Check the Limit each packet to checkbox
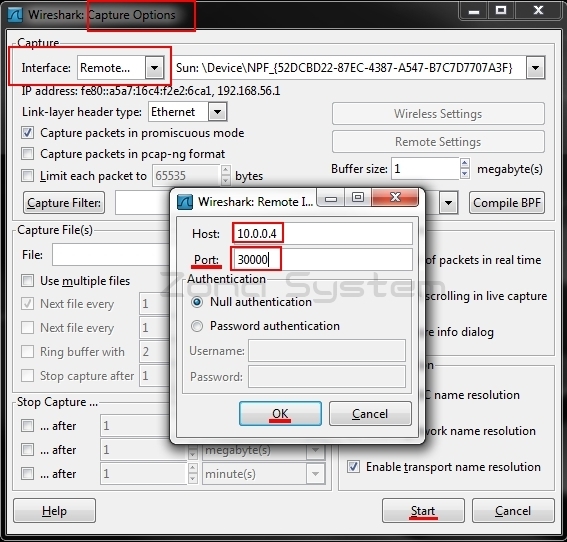Viewport: 567px width, 542px height. click(x=27, y=176)
